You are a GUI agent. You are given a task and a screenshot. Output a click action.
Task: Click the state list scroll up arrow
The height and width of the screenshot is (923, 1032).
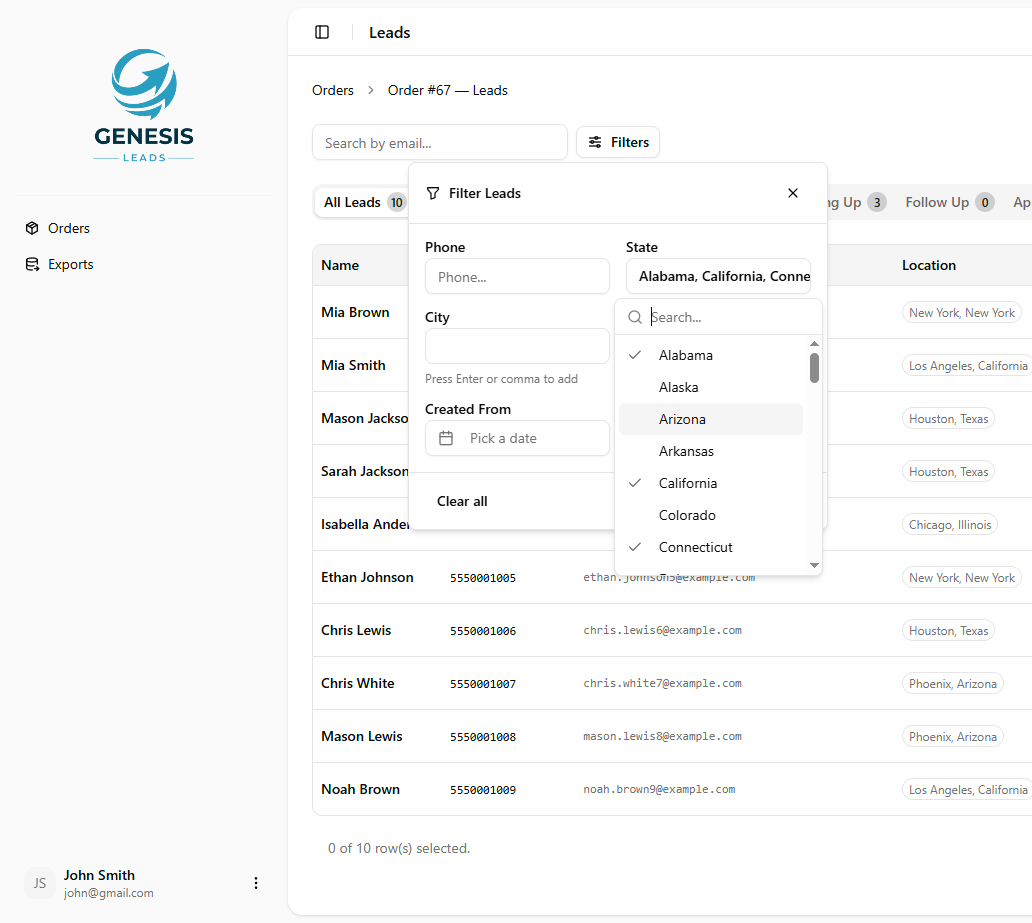pyautogui.click(x=814, y=344)
